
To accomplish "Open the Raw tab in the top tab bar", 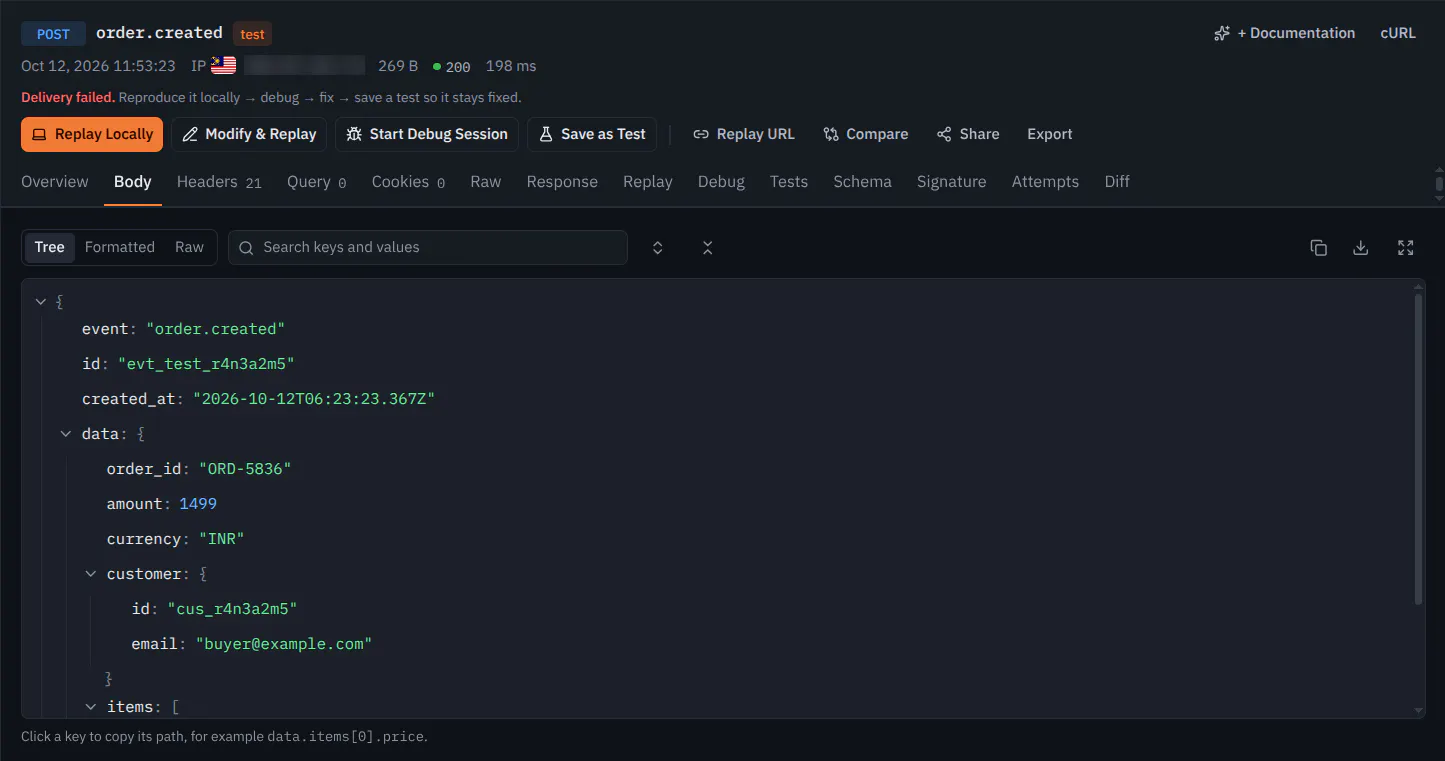I will [486, 182].
